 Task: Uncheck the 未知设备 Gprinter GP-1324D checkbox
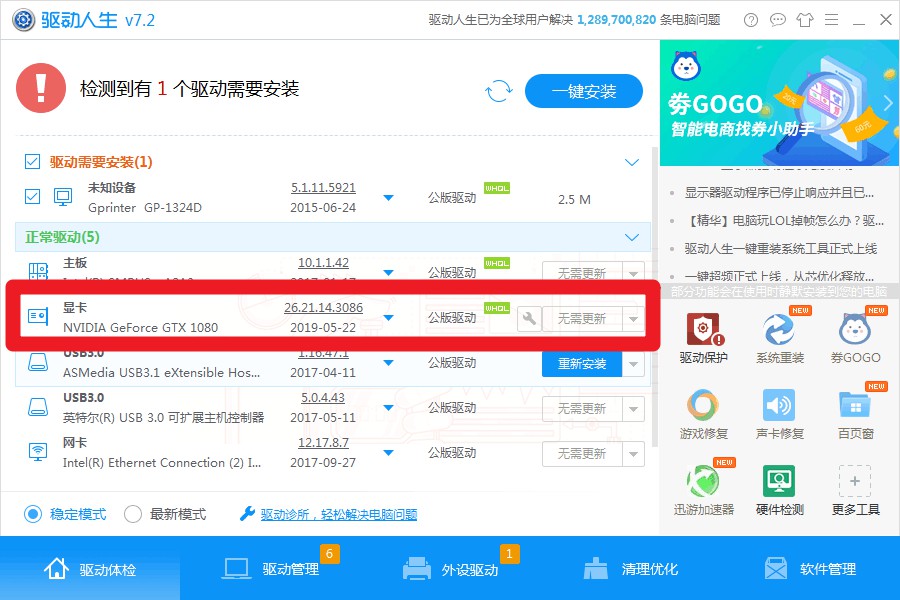32,197
